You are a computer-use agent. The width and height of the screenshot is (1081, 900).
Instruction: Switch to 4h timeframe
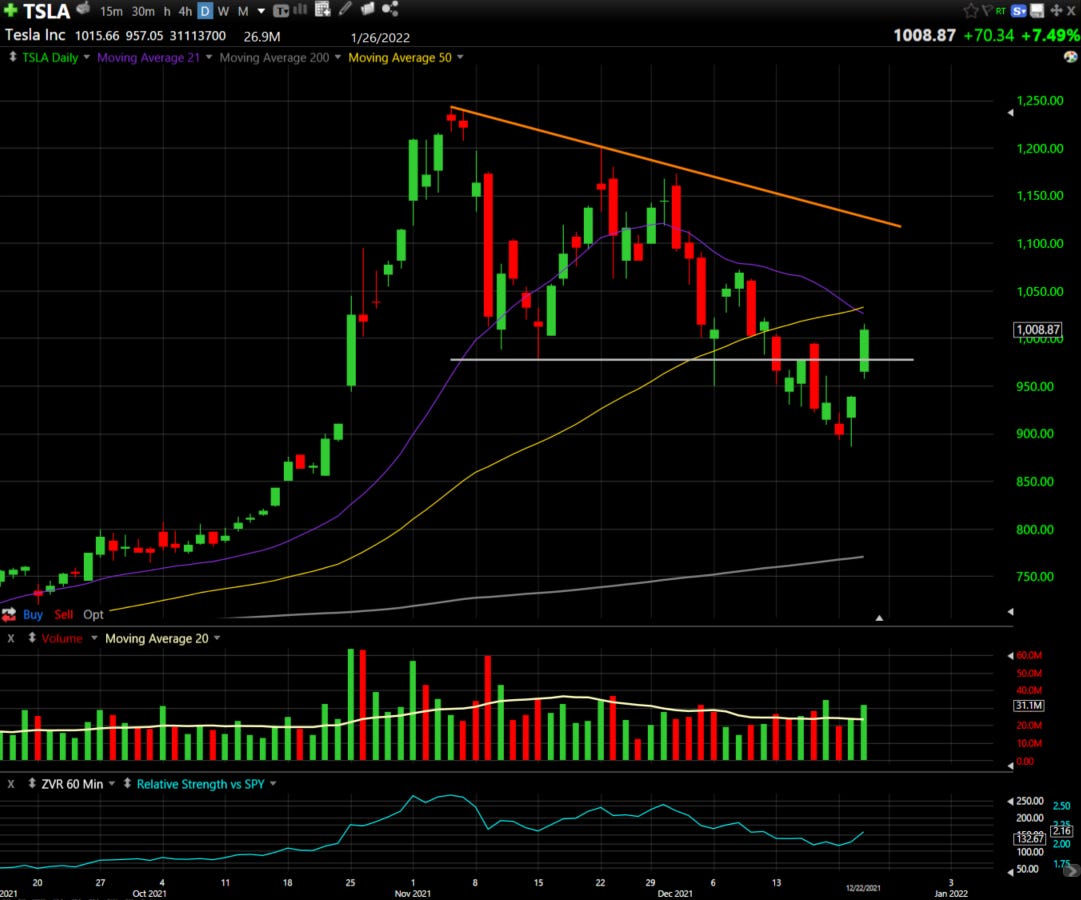click(x=185, y=11)
